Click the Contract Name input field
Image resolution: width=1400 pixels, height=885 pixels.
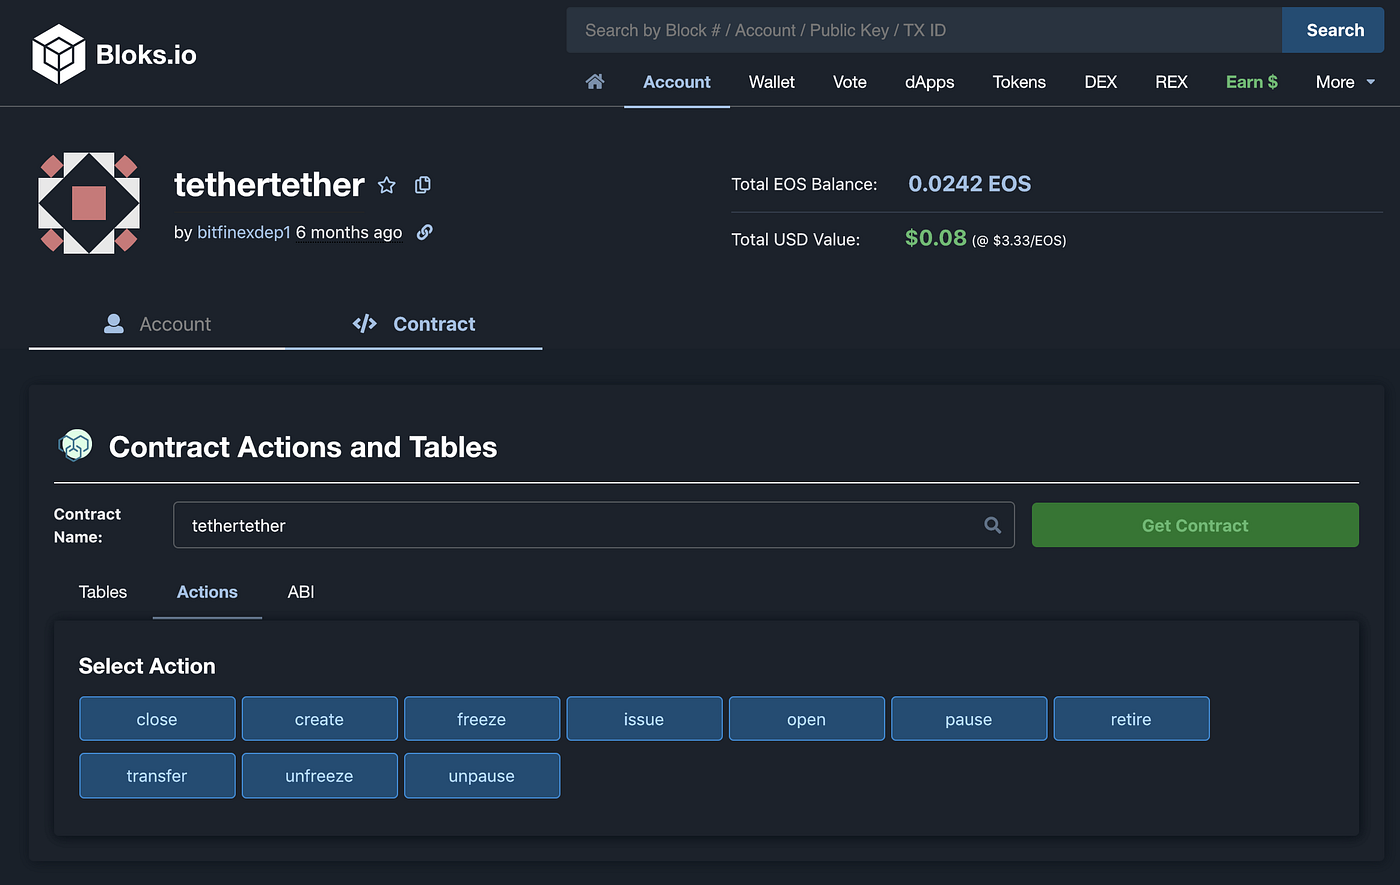(594, 525)
